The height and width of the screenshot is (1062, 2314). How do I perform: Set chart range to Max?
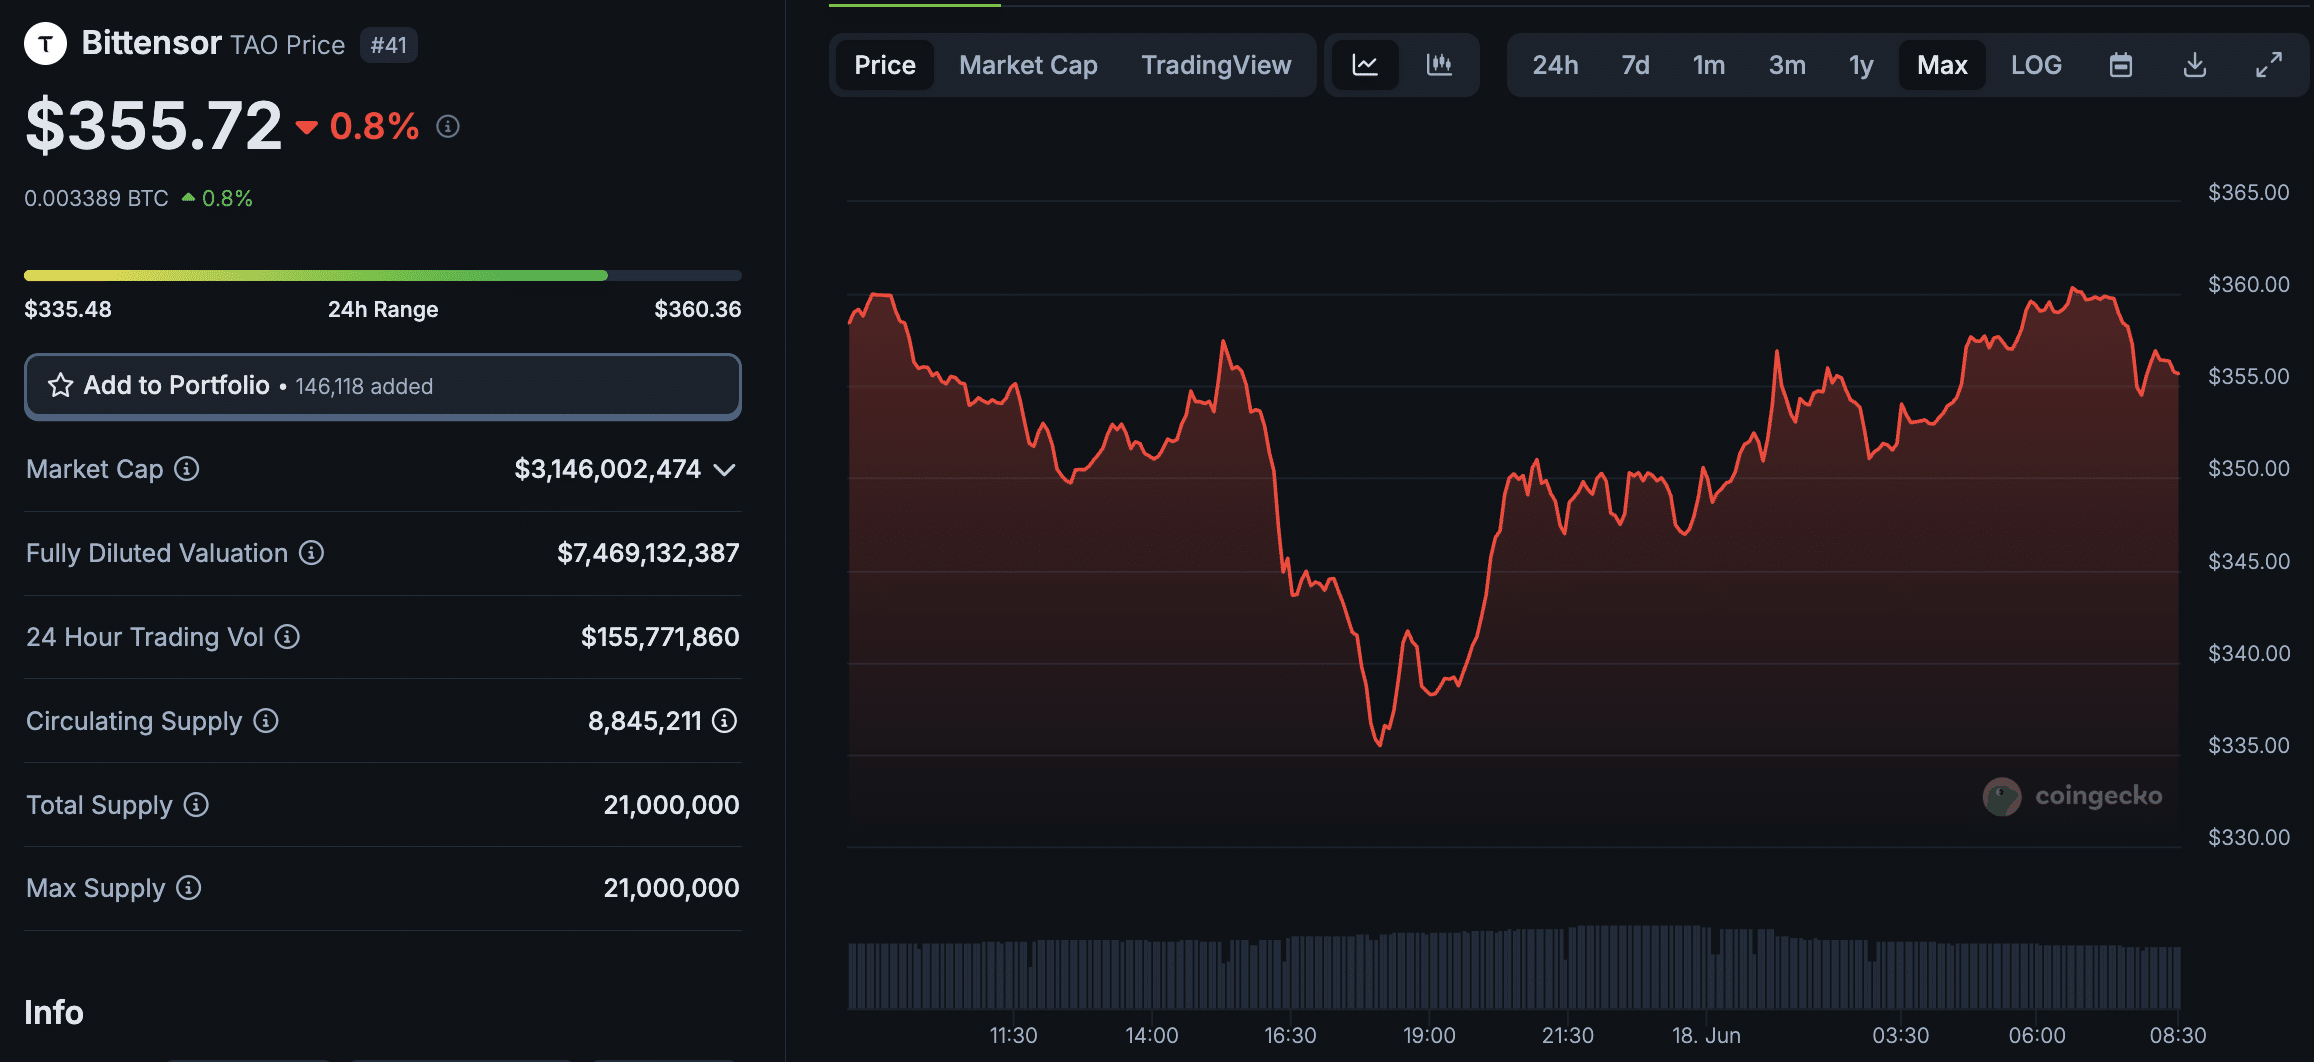(1942, 65)
